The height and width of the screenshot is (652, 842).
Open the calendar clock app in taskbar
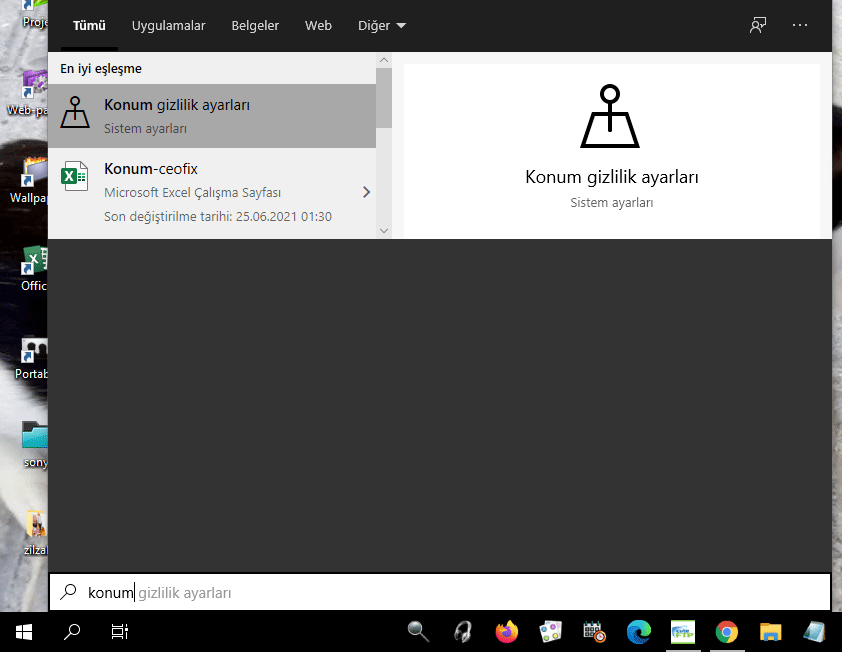tap(594, 632)
